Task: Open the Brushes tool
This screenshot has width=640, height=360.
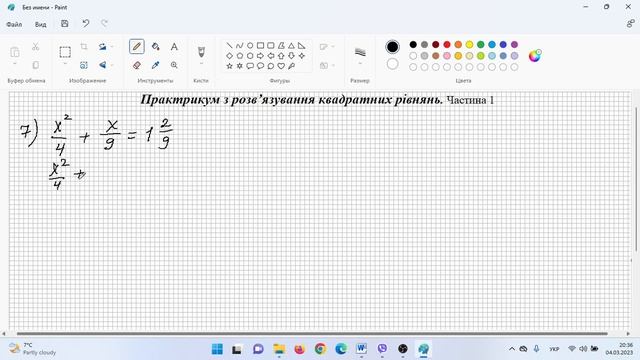Action: pos(201,52)
